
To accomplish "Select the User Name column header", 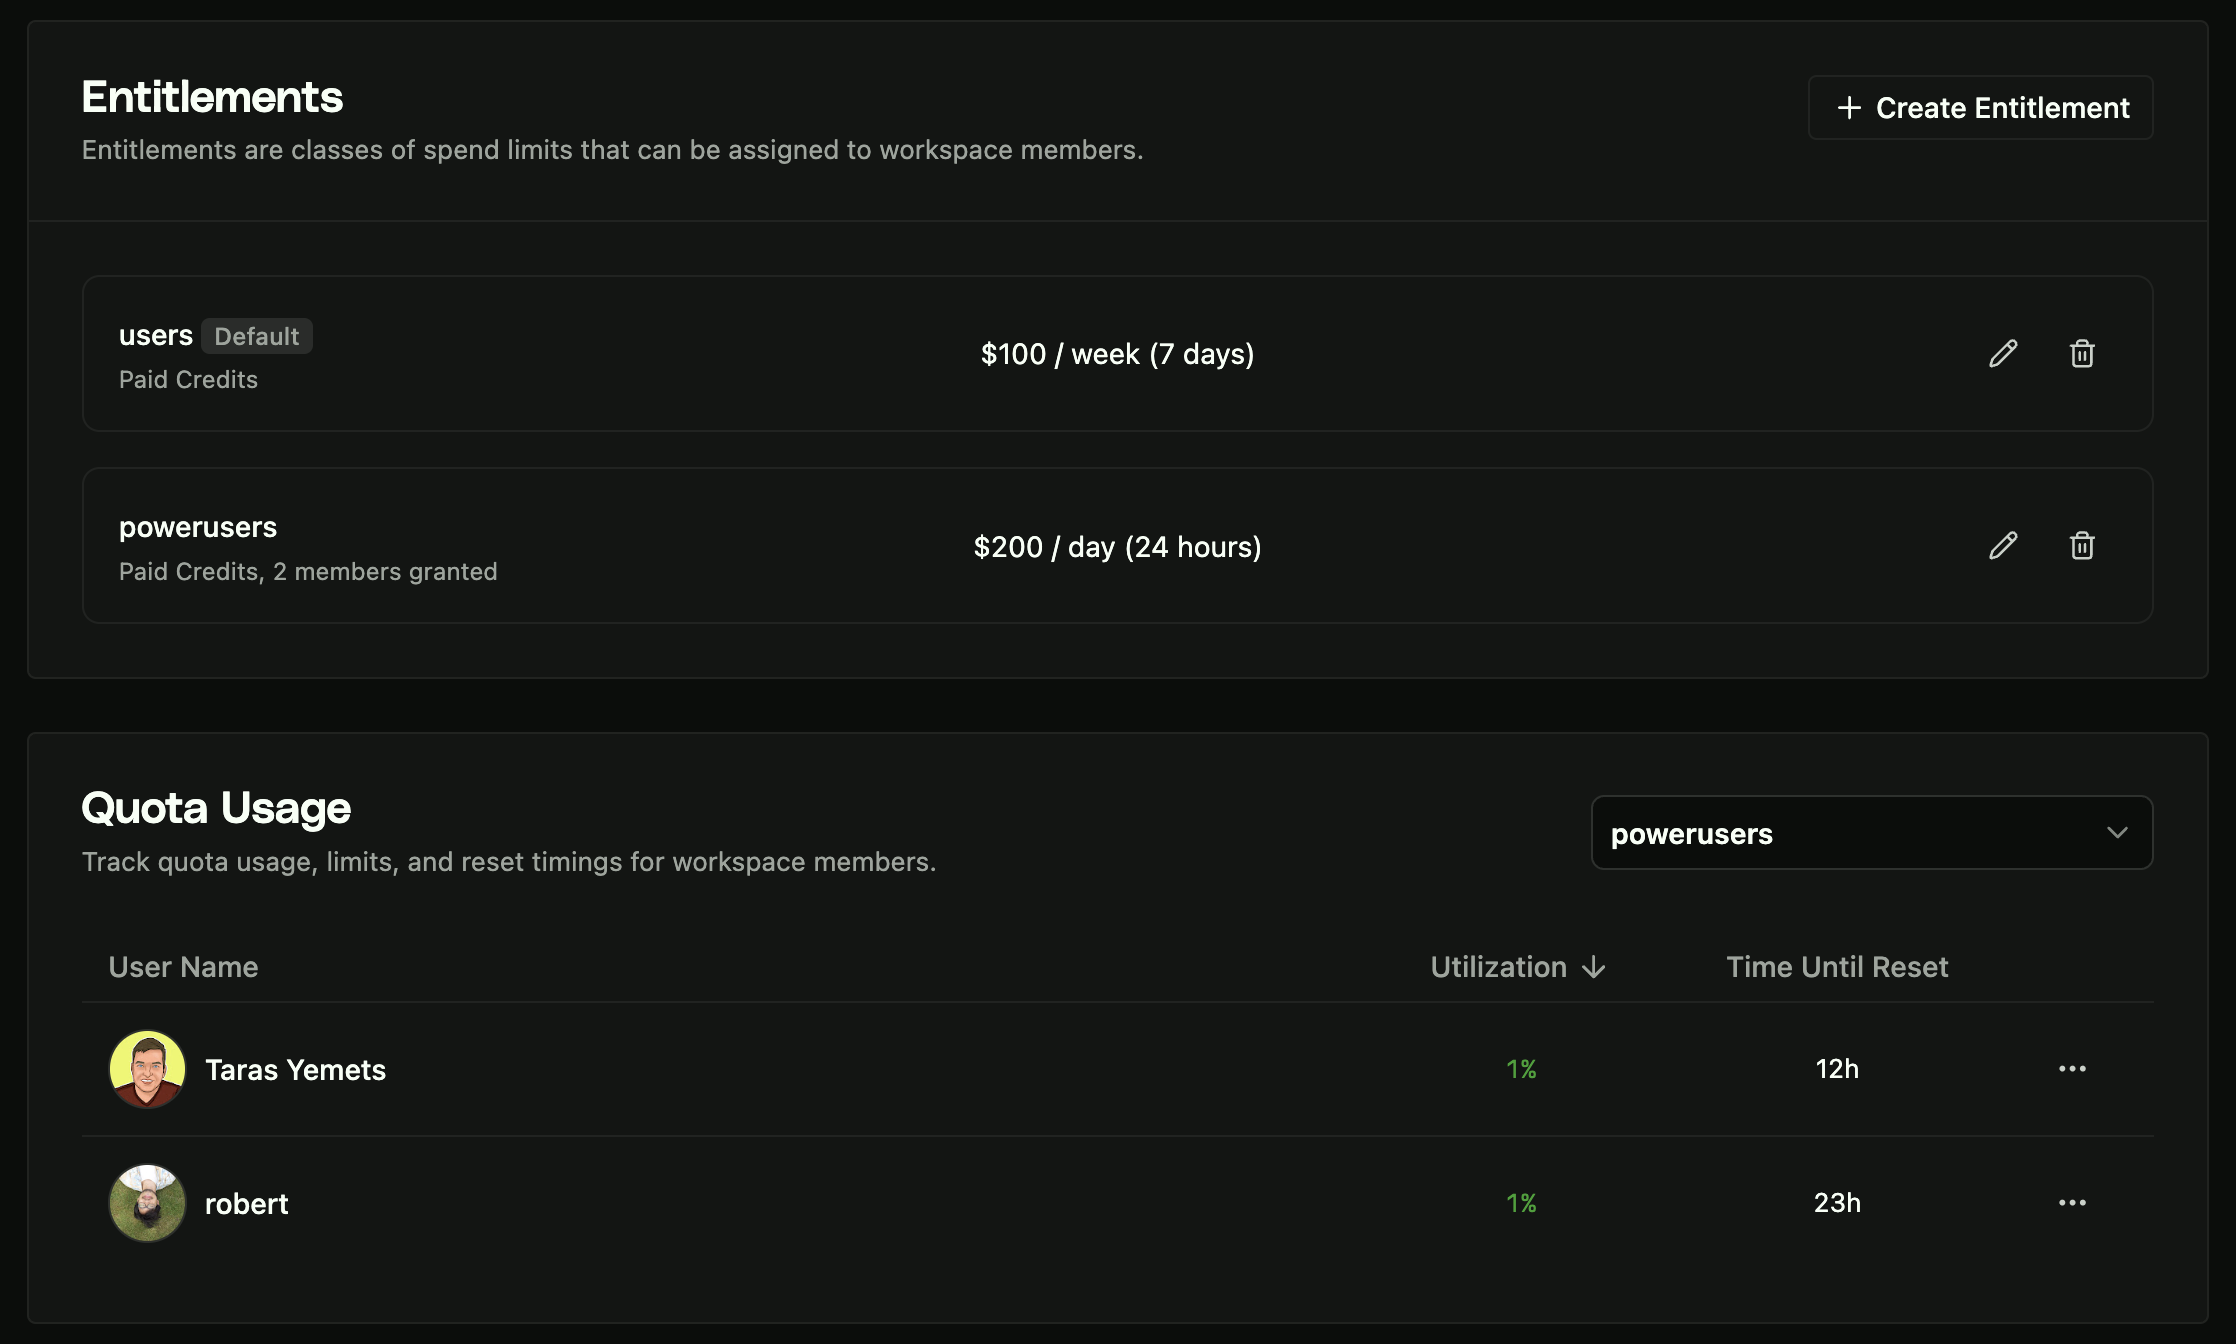I will coord(183,967).
